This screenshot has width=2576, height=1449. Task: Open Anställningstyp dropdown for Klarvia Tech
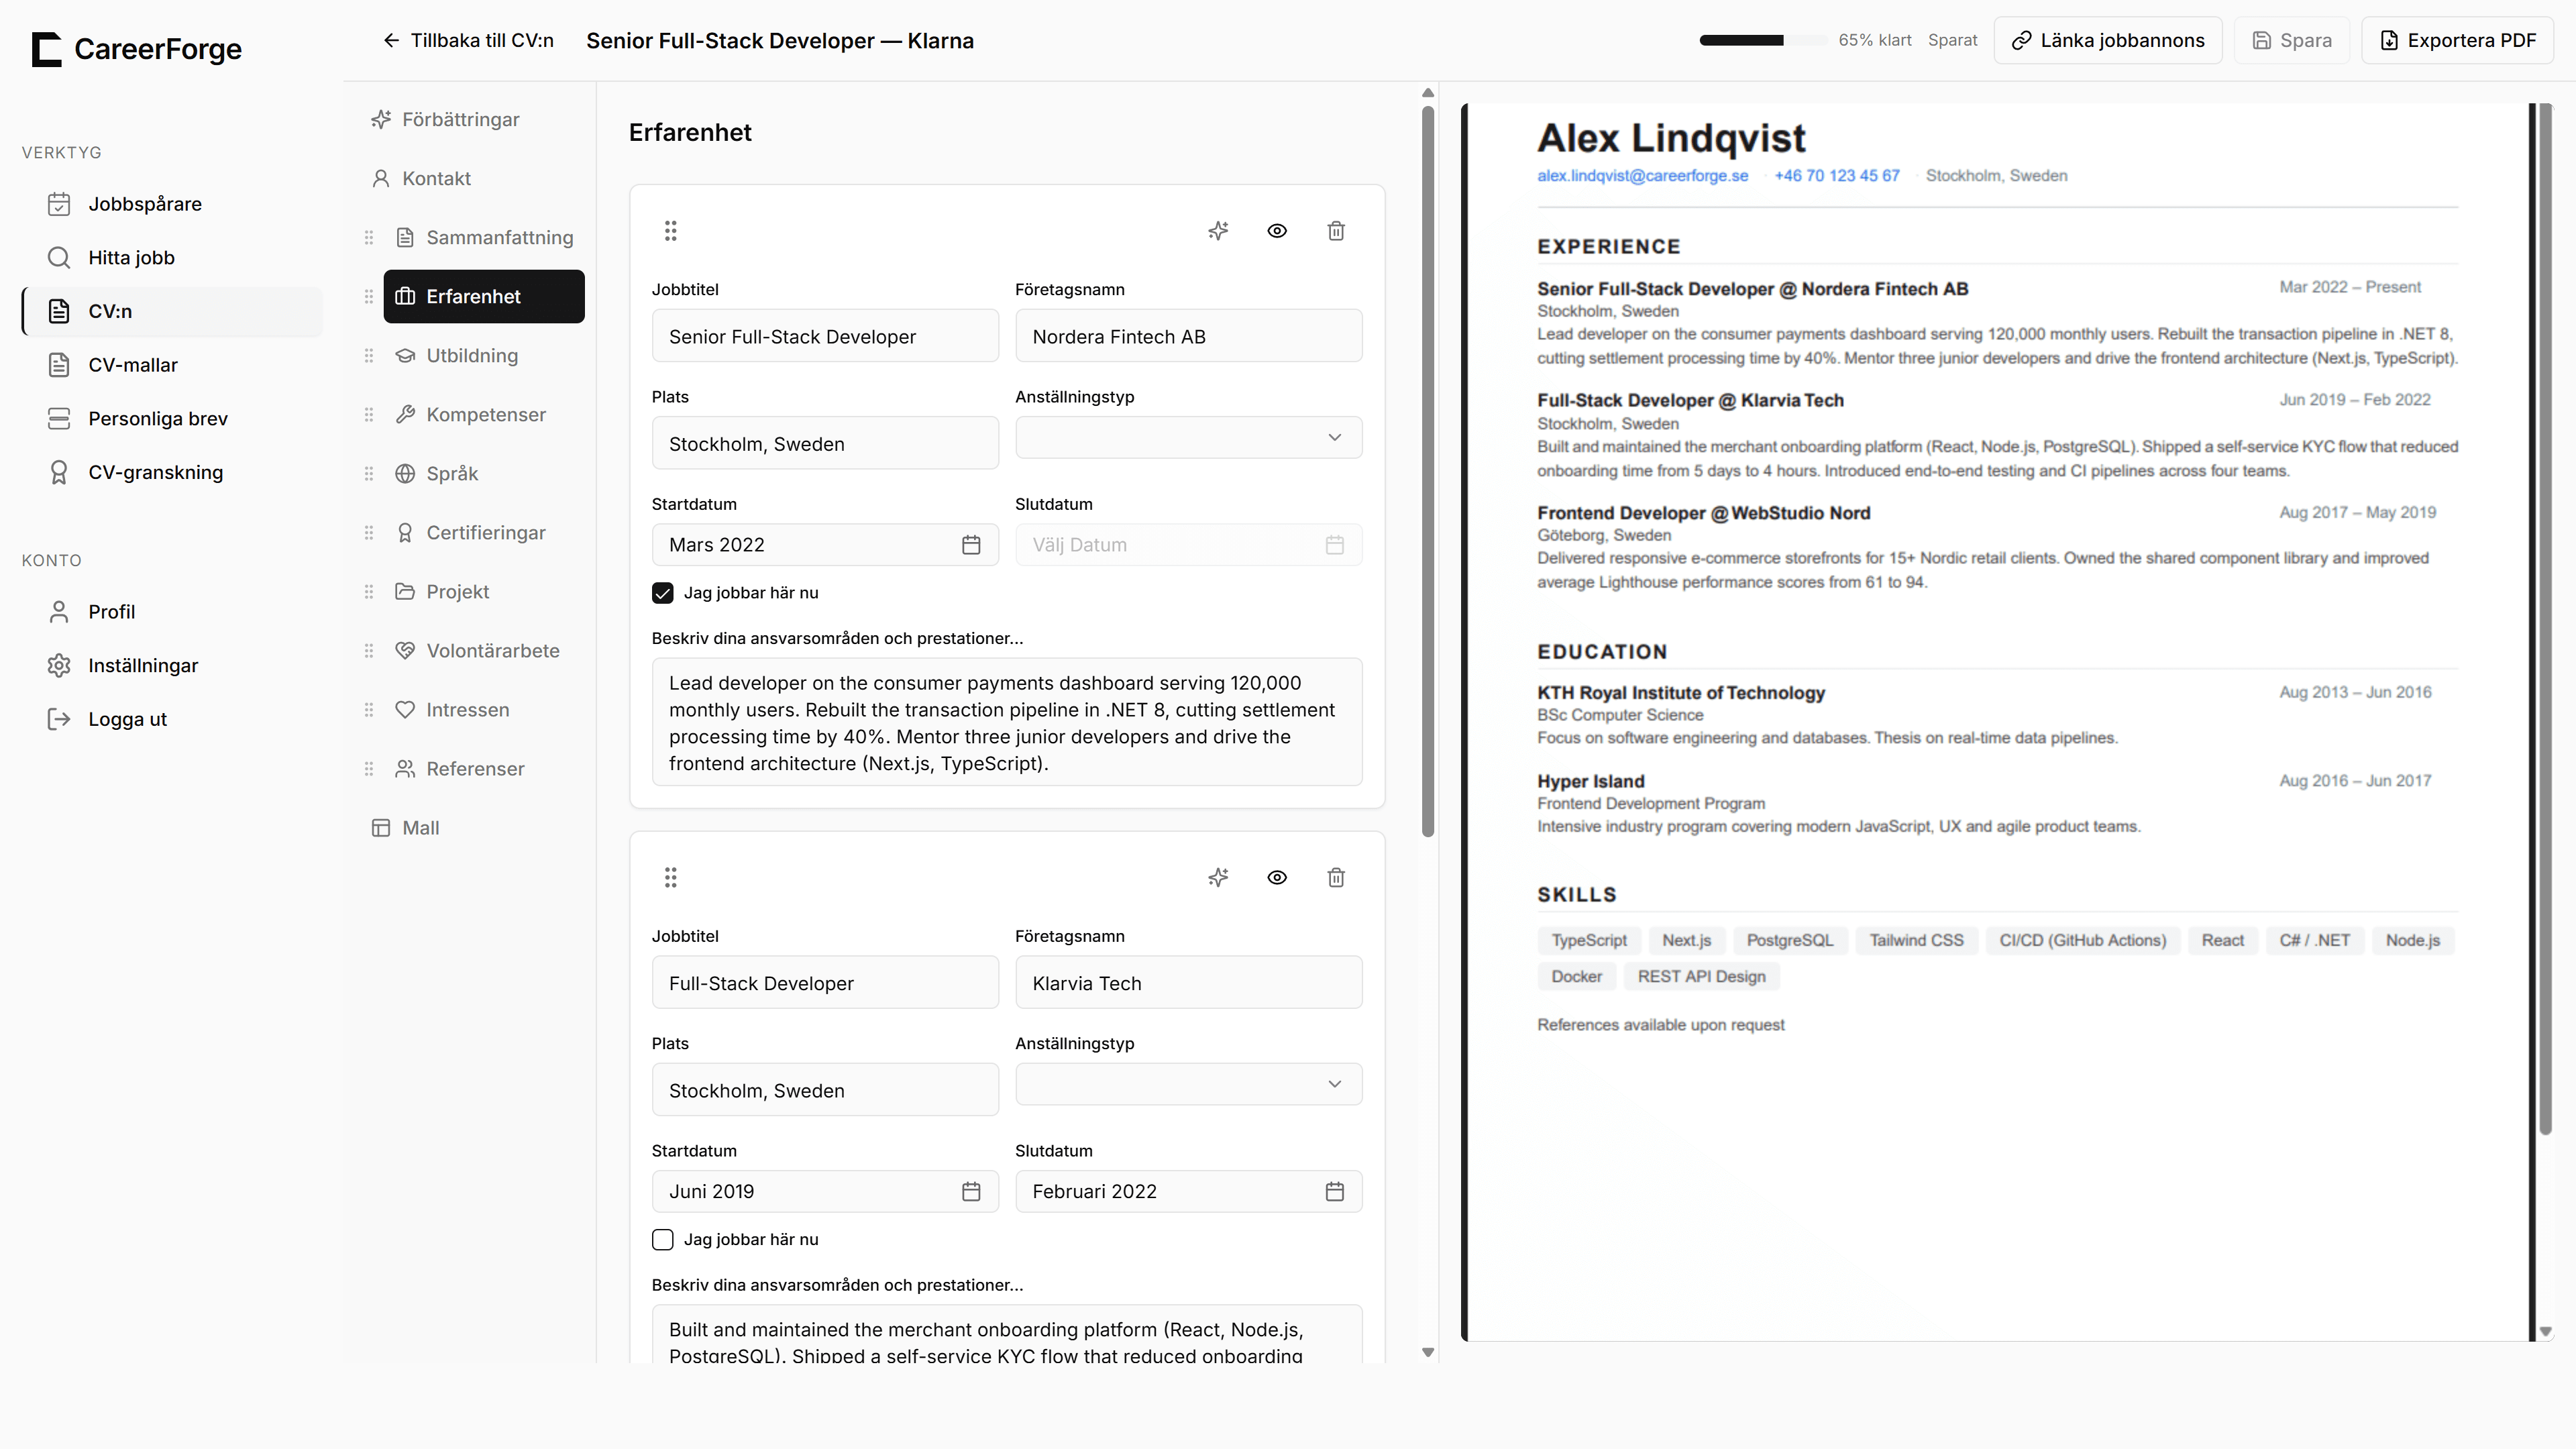[1189, 1084]
